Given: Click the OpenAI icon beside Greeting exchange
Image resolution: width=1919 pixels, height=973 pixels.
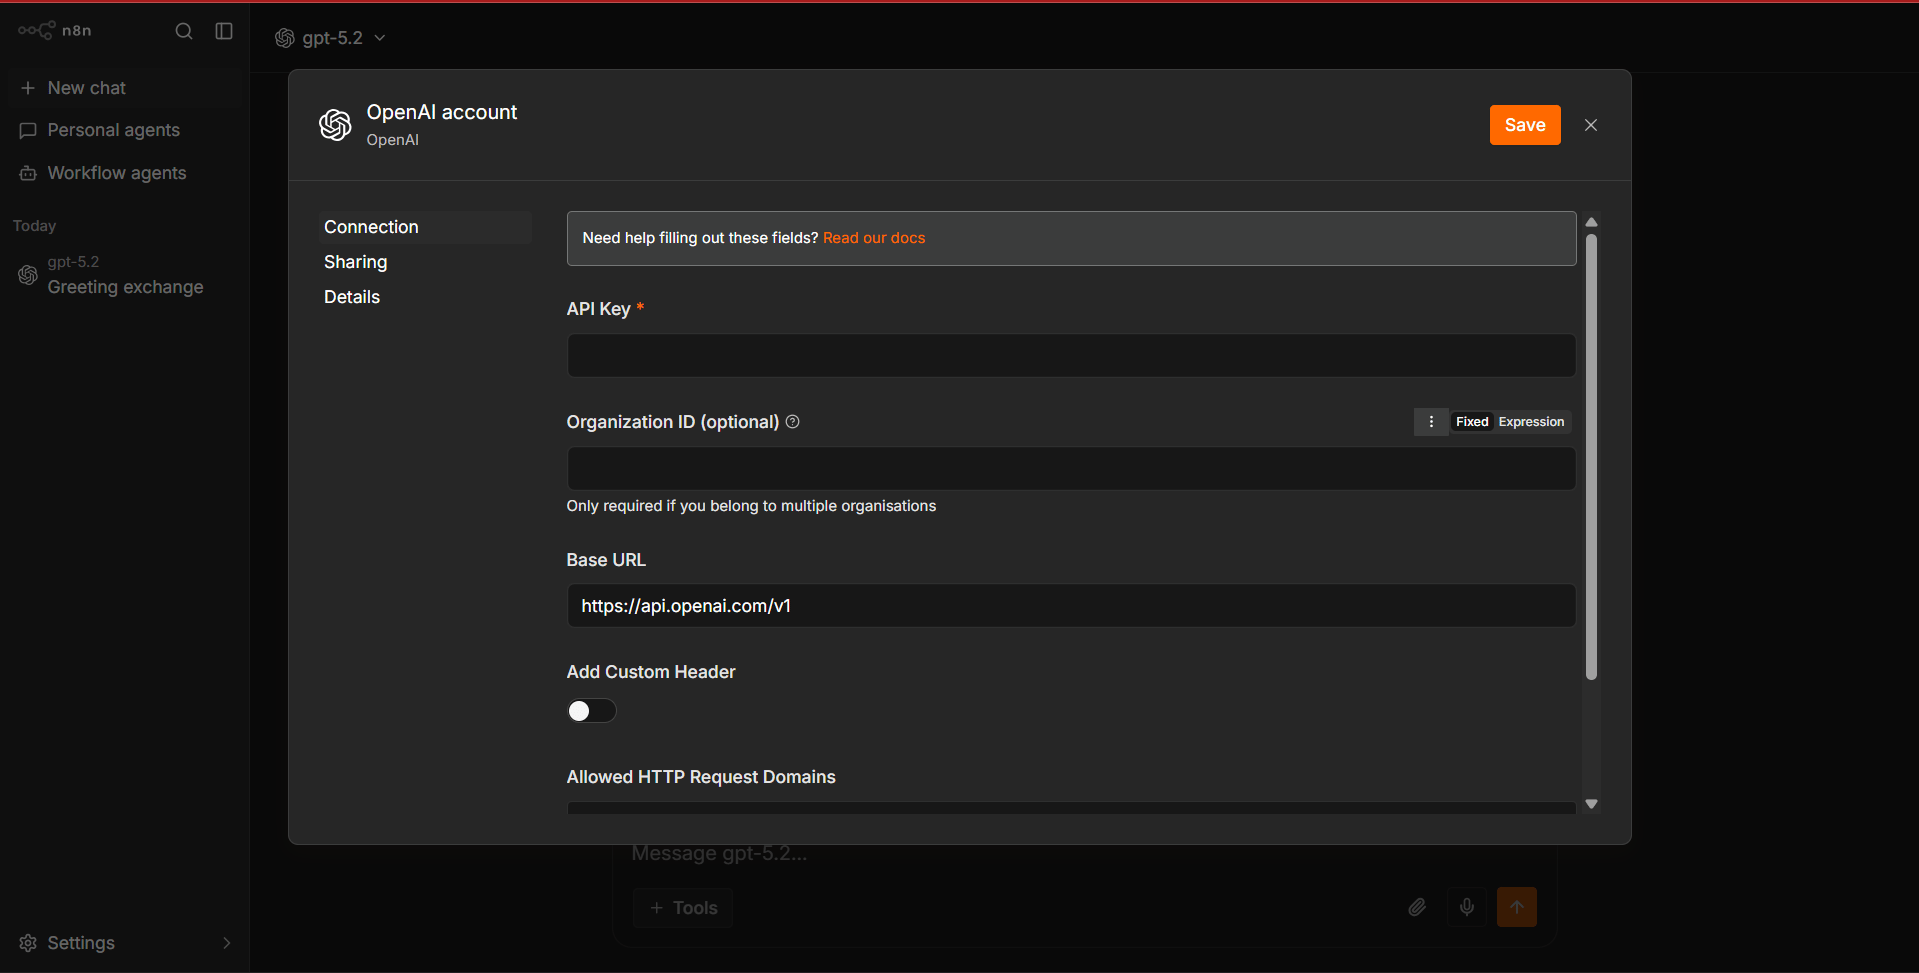Looking at the screenshot, I should (x=28, y=275).
